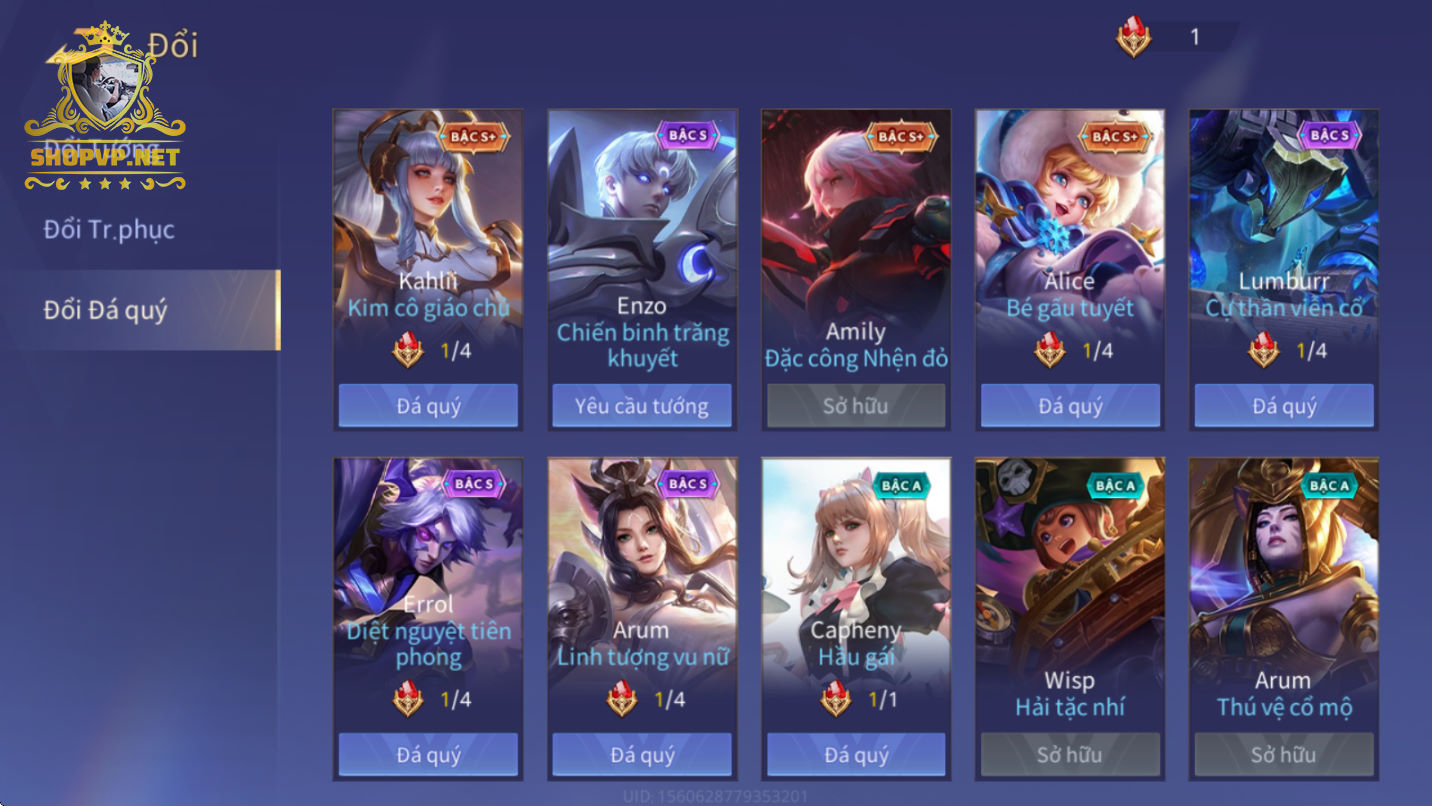
Task: Click the SHOPVP.NET crest logo
Action: 105,108
